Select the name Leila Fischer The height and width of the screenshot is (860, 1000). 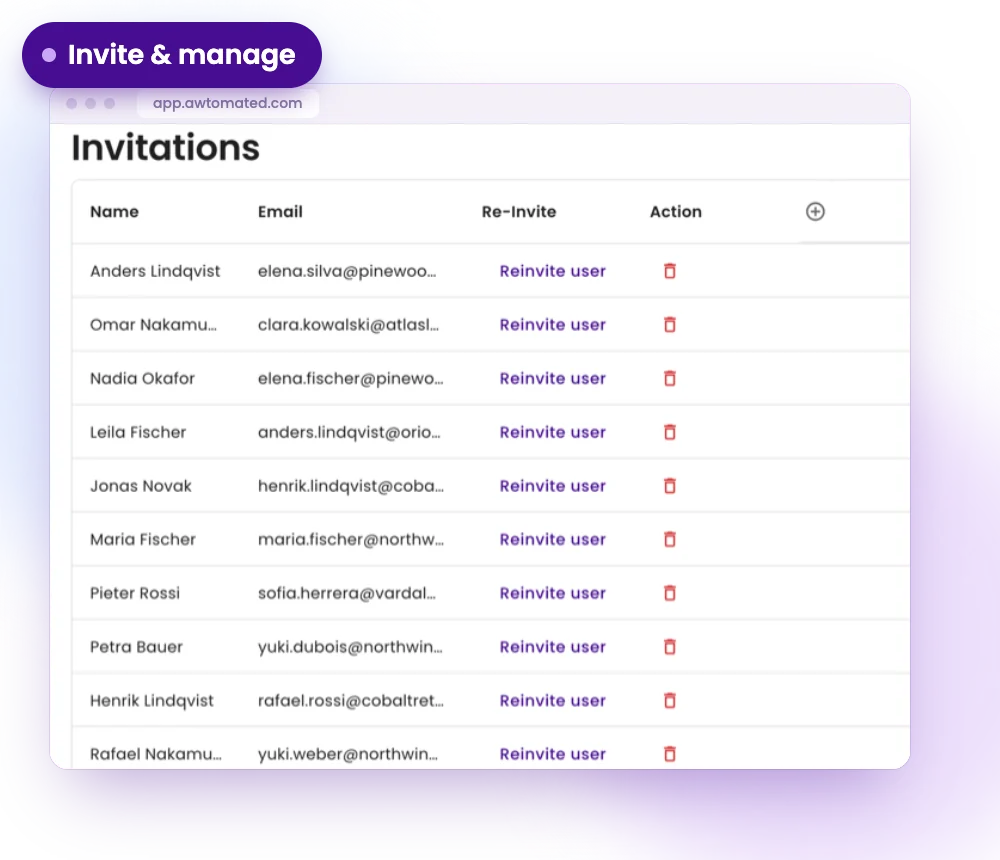(x=138, y=432)
